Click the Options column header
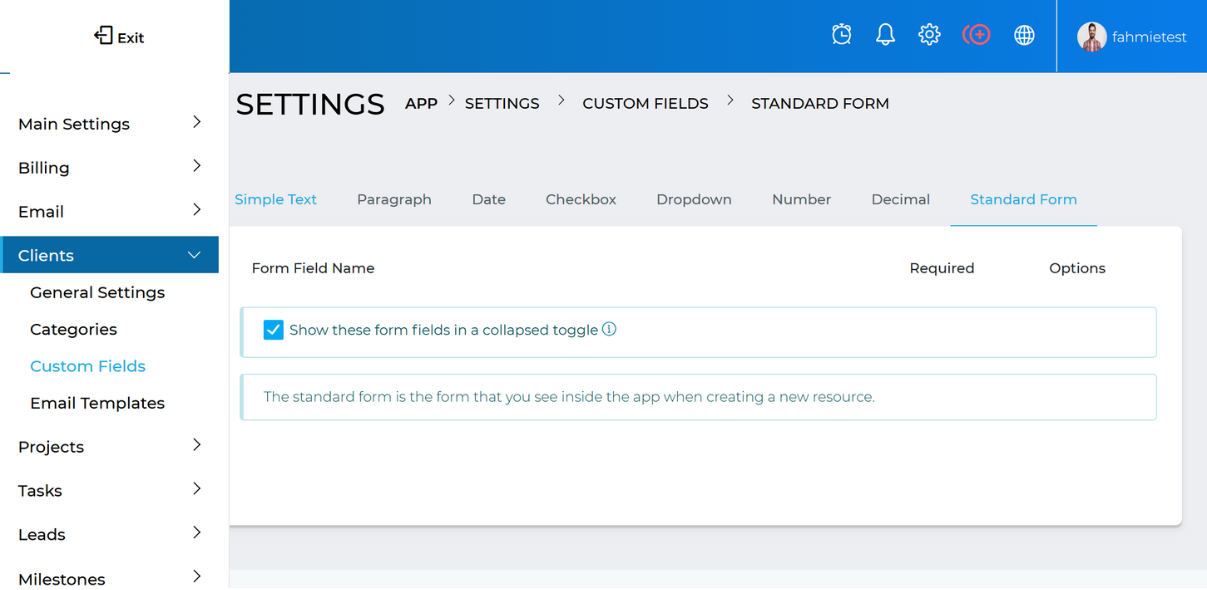Viewport: 1207px width, 590px height. [x=1077, y=268]
